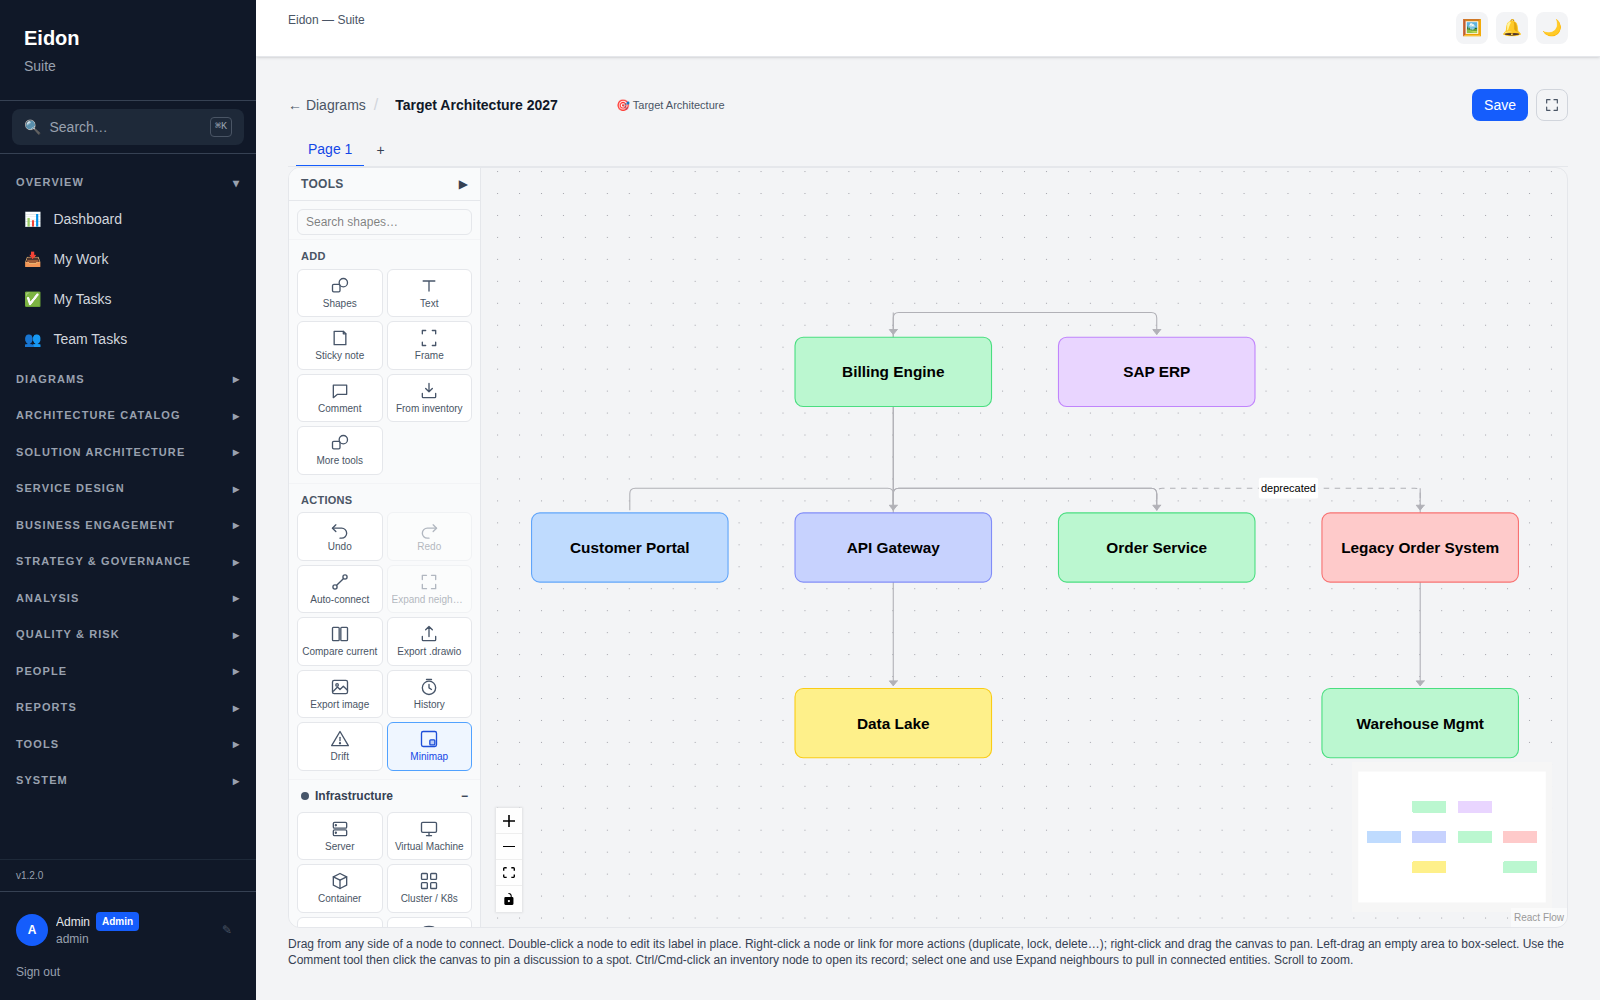Expand the Analysis section
The height and width of the screenshot is (1000, 1600).
point(128,599)
